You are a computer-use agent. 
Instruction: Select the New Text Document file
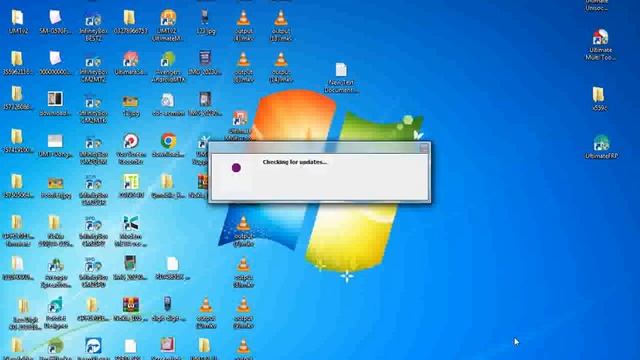coord(341,78)
